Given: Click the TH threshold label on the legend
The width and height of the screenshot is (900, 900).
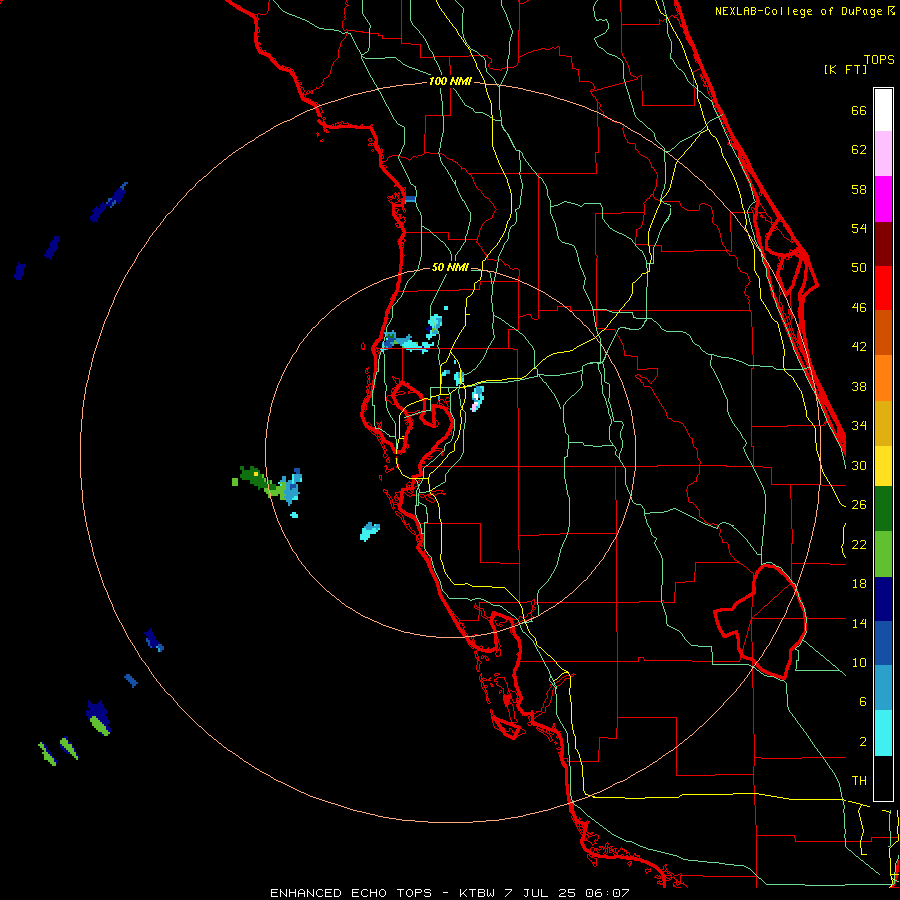Looking at the screenshot, I should point(859,781).
